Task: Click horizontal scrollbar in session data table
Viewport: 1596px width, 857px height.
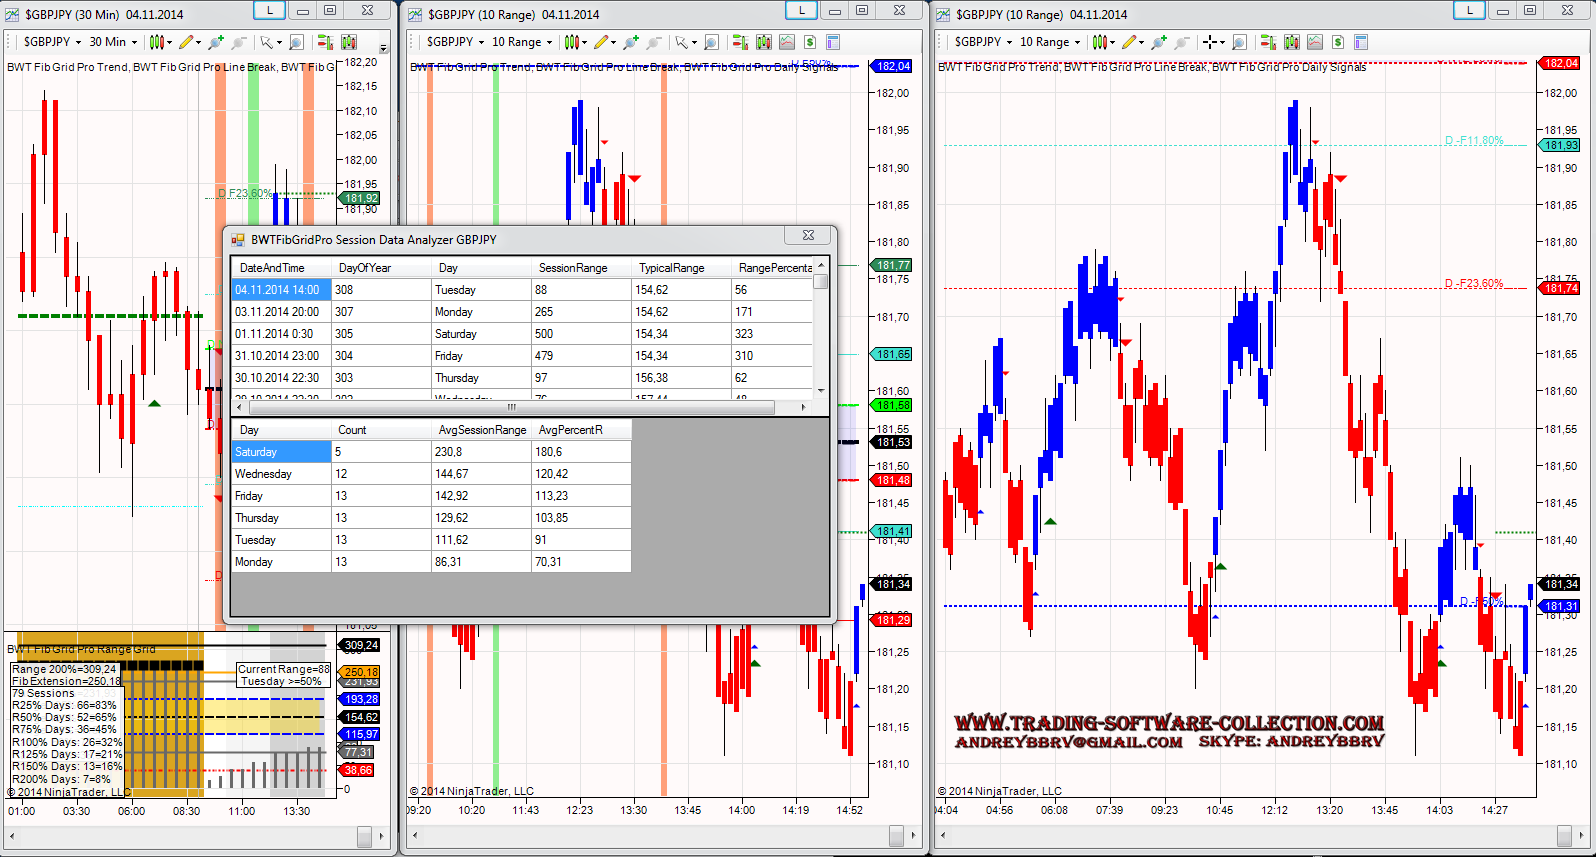Action: (510, 407)
